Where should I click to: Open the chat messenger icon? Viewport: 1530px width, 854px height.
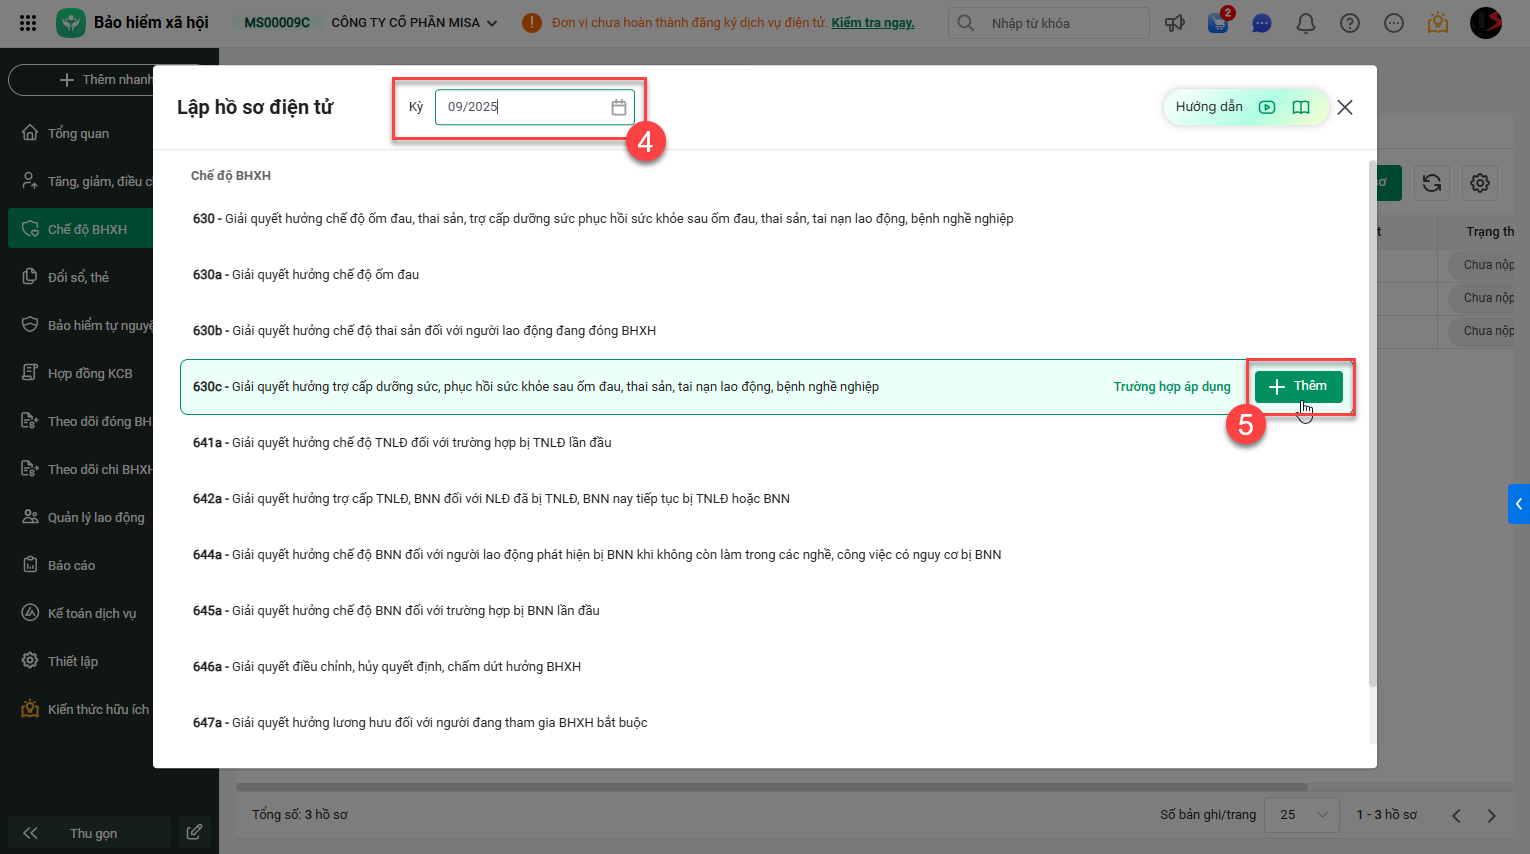(x=1262, y=22)
